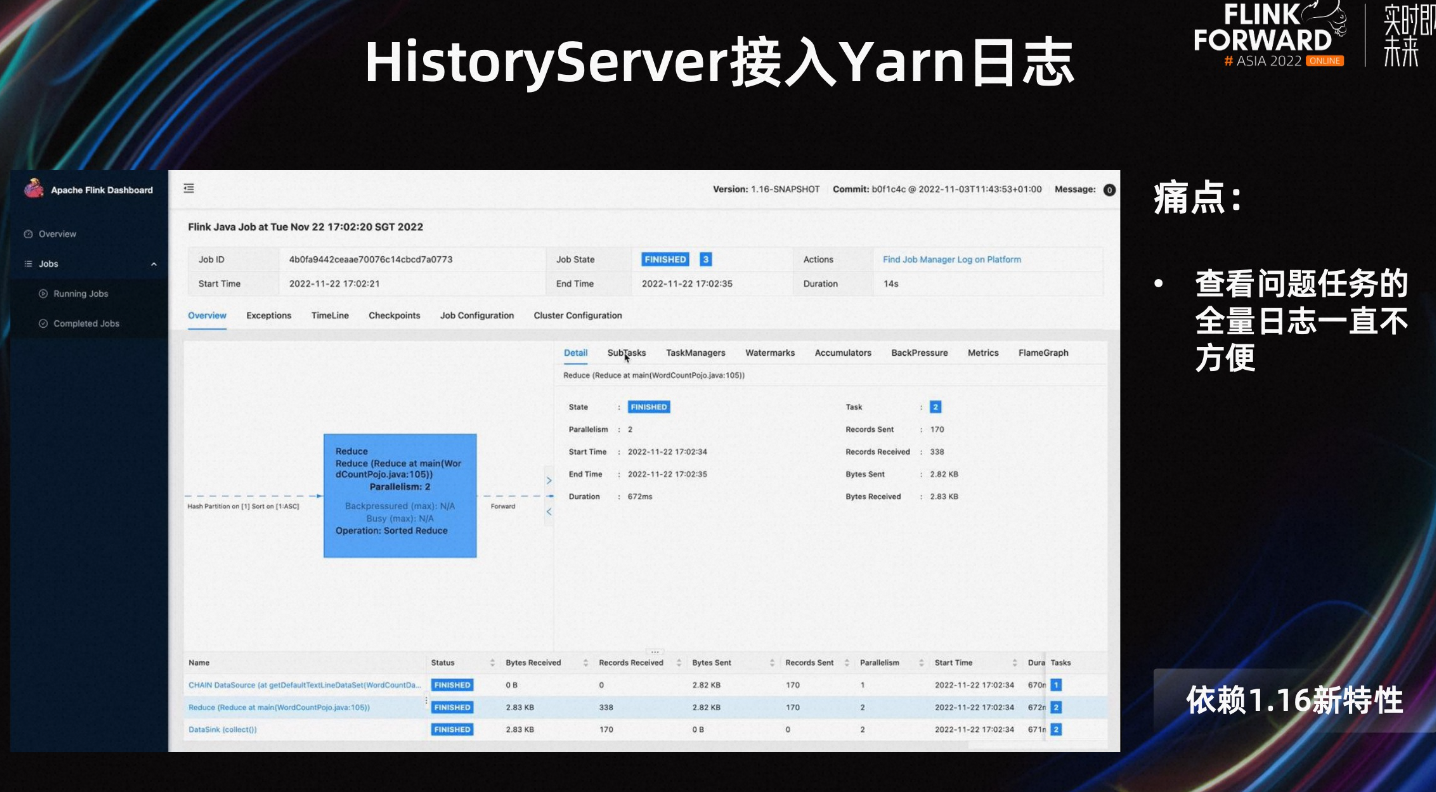
Task: Click the Message count badge showing 0
Action: 1109,190
